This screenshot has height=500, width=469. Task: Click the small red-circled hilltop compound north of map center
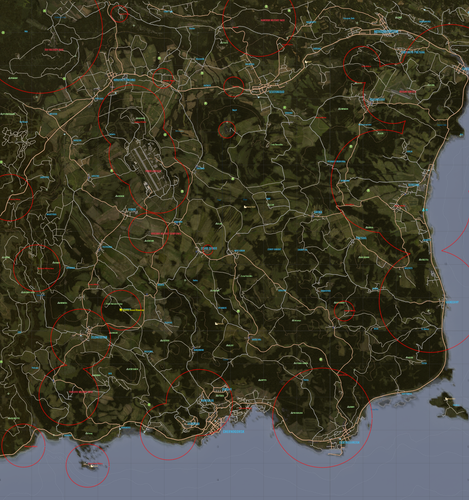click(x=227, y=130)
